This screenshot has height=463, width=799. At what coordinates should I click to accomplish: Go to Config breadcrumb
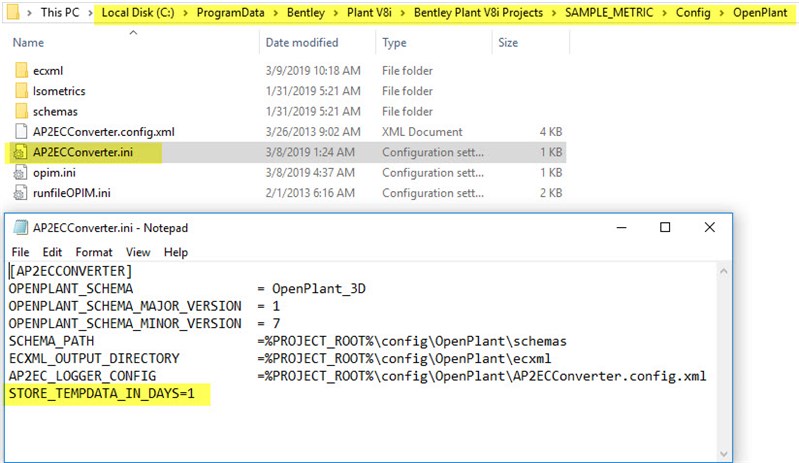[693, 12]
